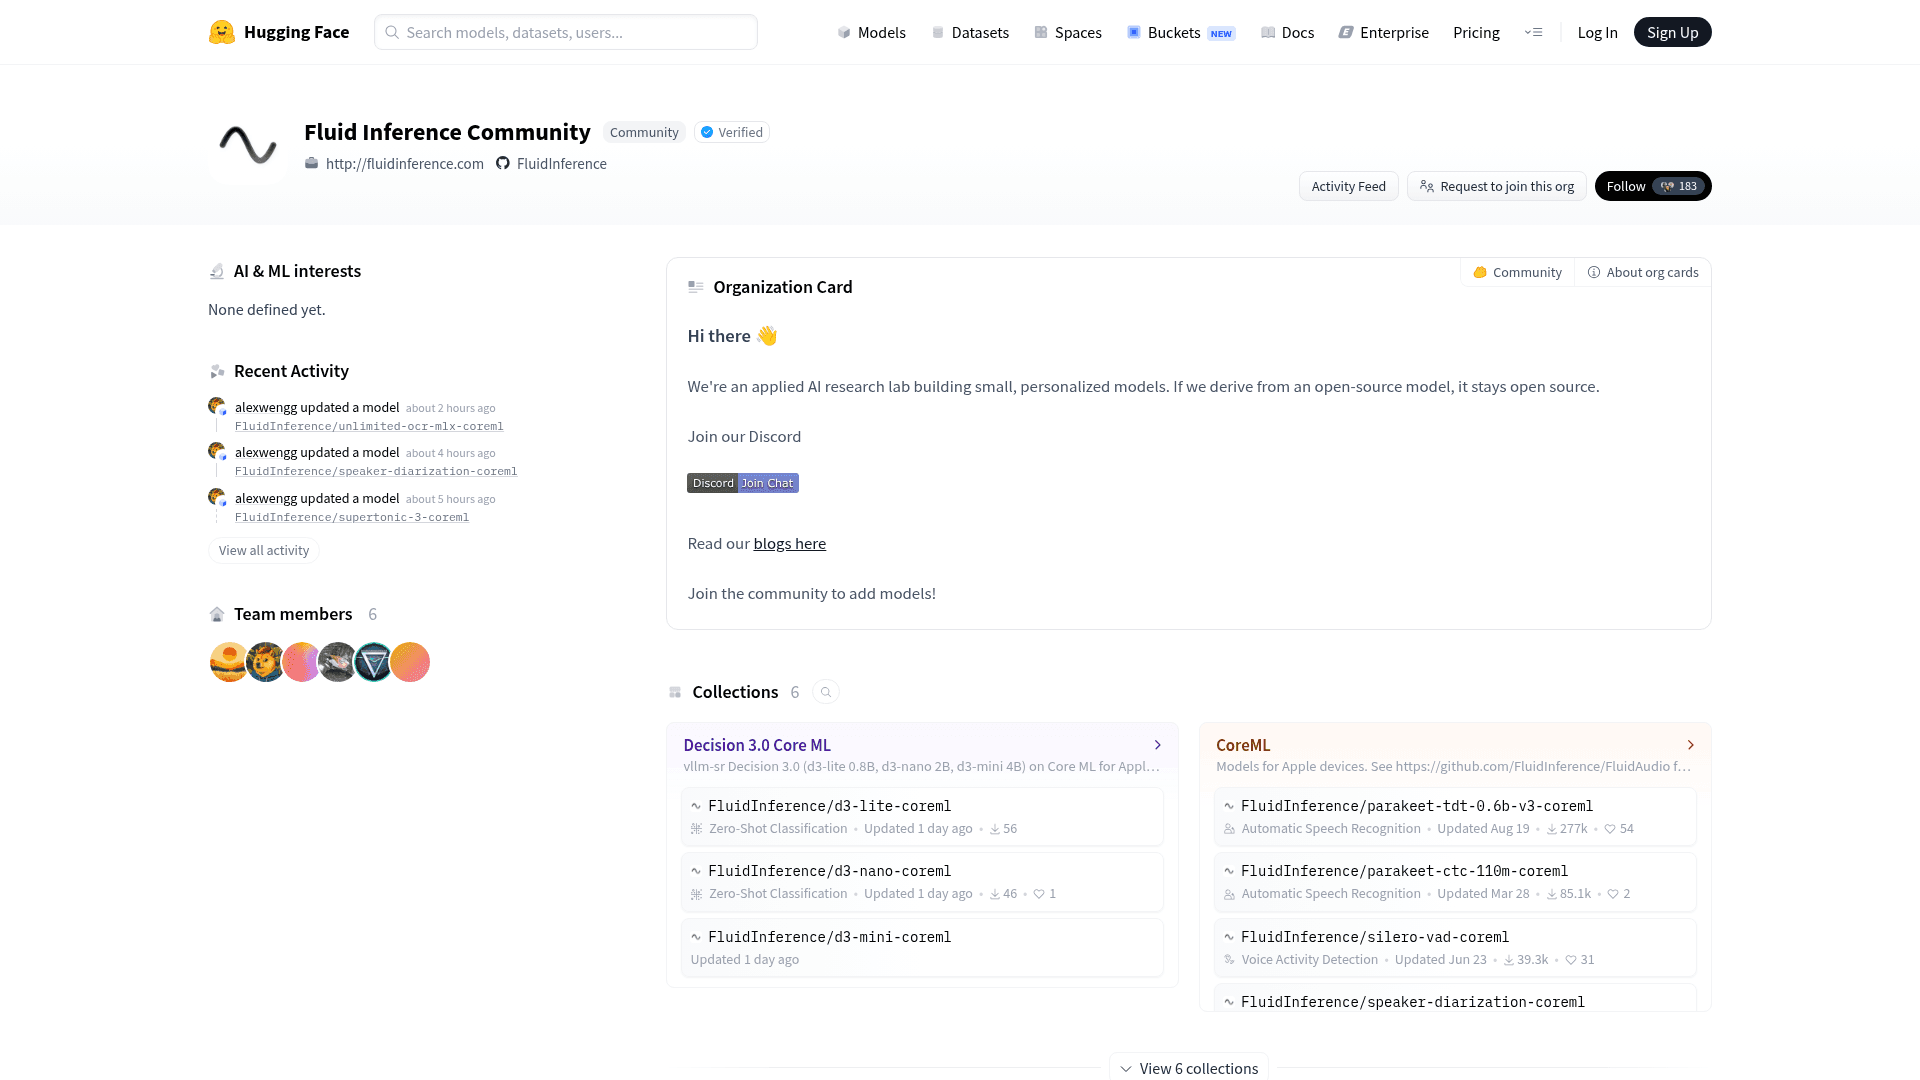The width and height of the screenshot is (1920, 1080).
Task: Focus the search models input field
Action: click(x=566, y=32)
